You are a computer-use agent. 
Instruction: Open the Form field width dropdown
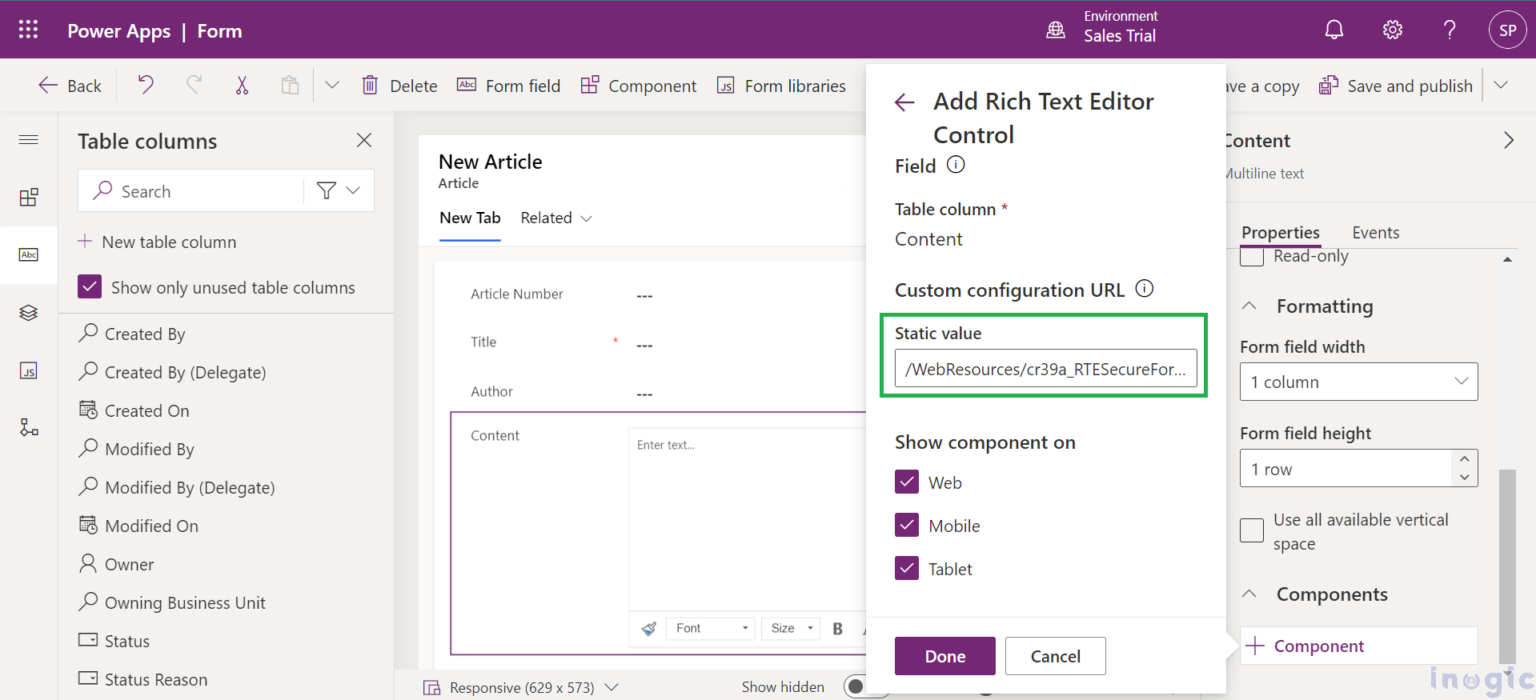point(1358,381)
